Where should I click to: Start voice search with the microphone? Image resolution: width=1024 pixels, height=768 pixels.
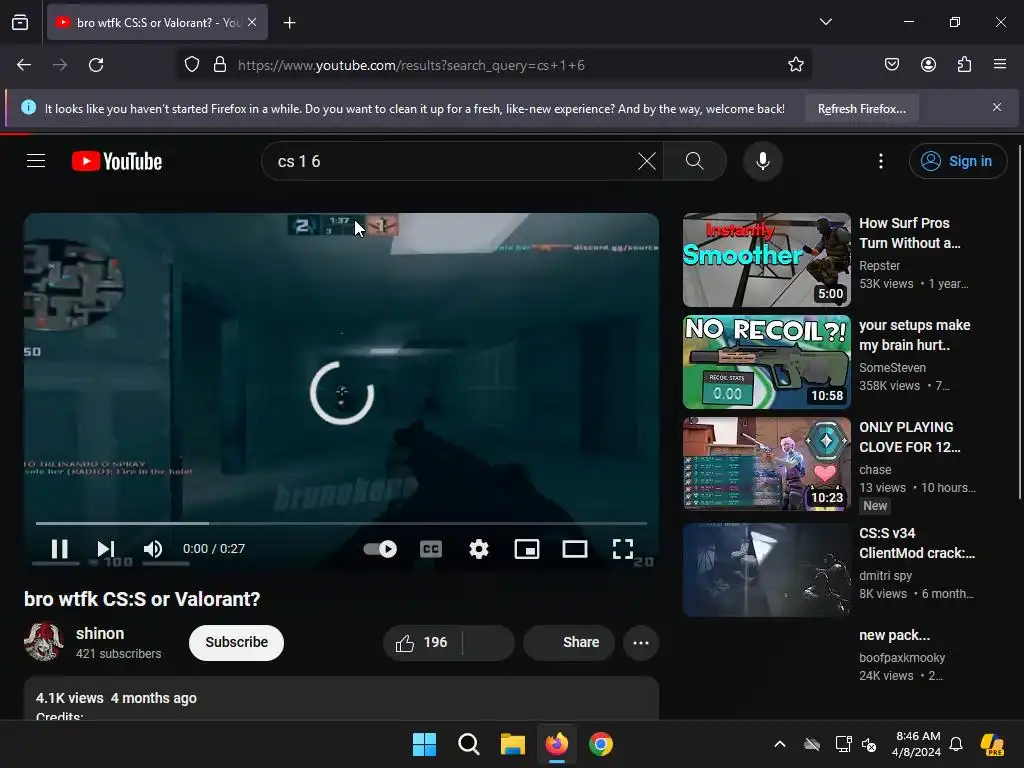(x=763, y=161)
